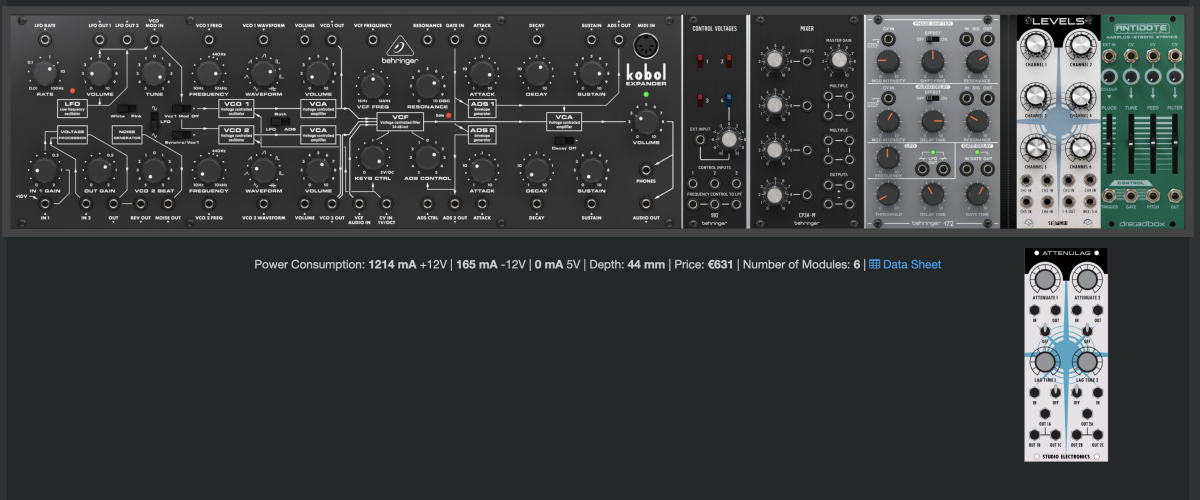Click the KEYB CTRL knob
The image size is (1200, 500).
pyautogui.click(x=373, y=157)
